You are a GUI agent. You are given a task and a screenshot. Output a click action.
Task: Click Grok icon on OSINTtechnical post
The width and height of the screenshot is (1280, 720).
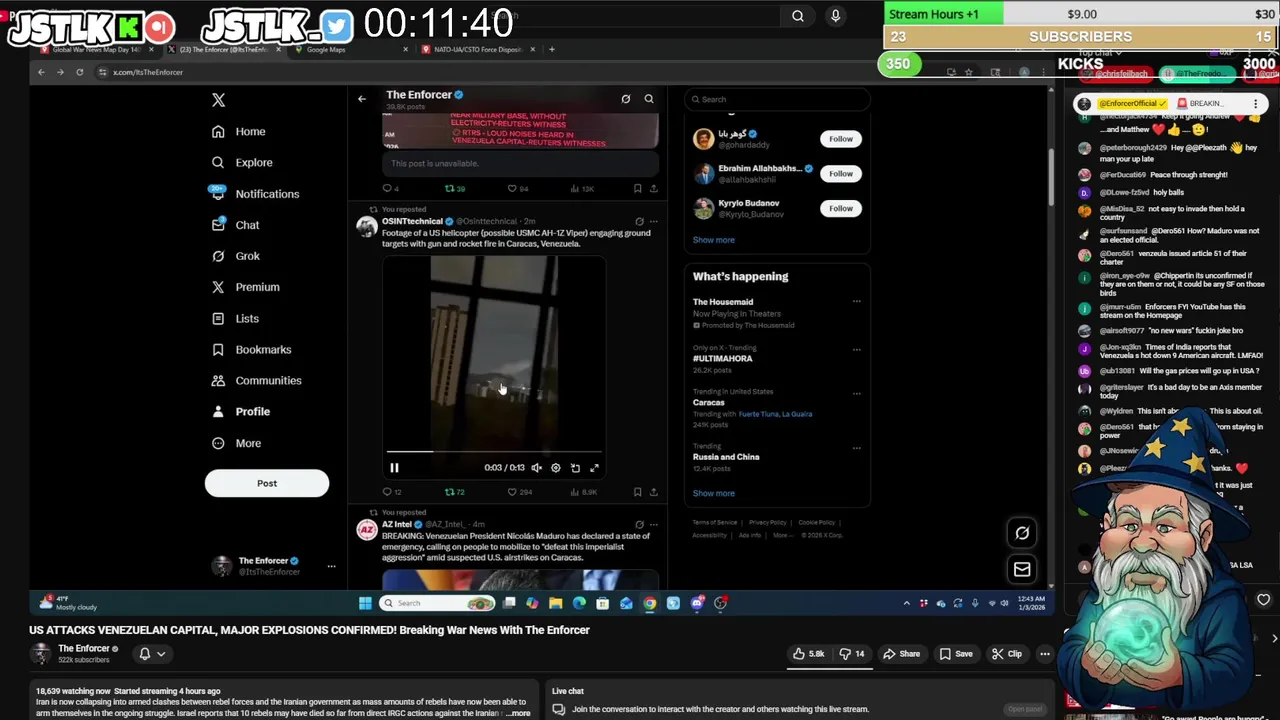click(639, 221)
